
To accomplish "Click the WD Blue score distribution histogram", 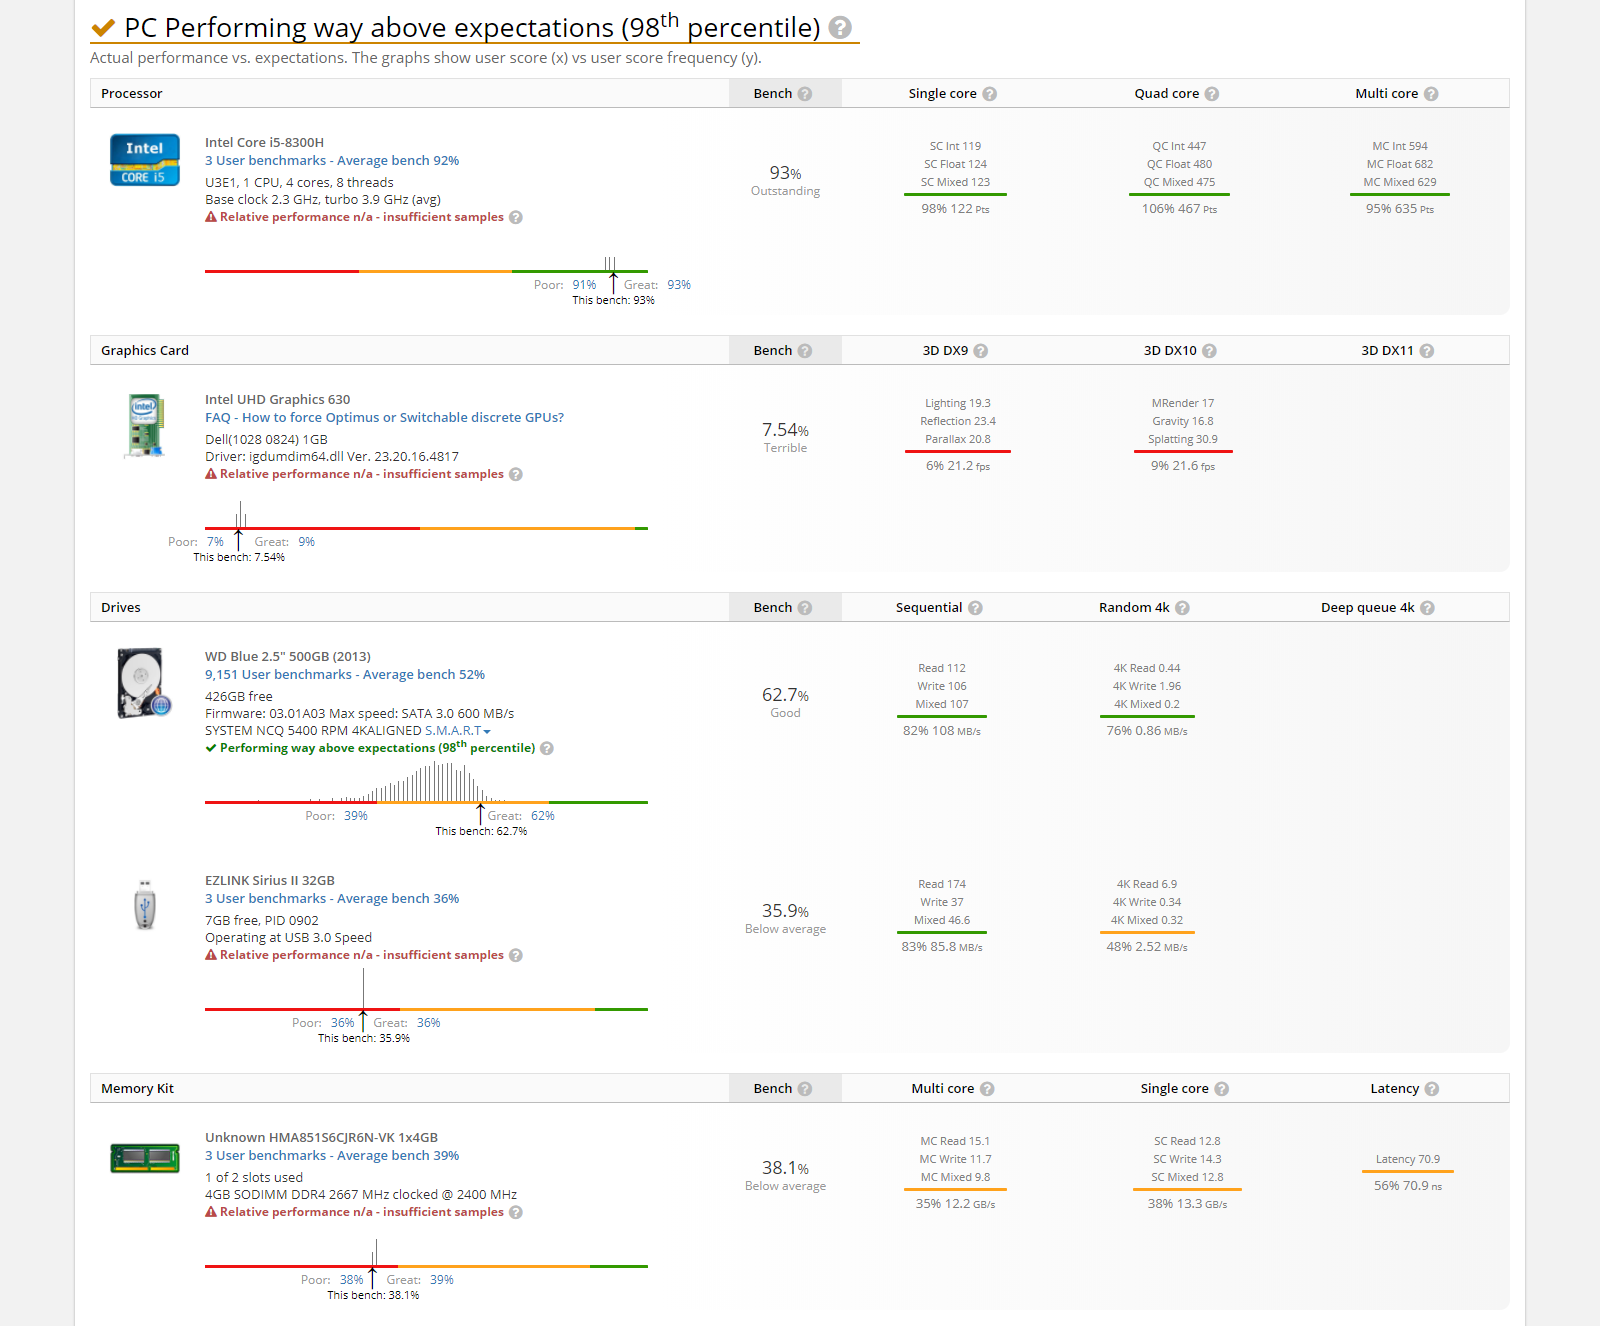I will click(426, 783).
